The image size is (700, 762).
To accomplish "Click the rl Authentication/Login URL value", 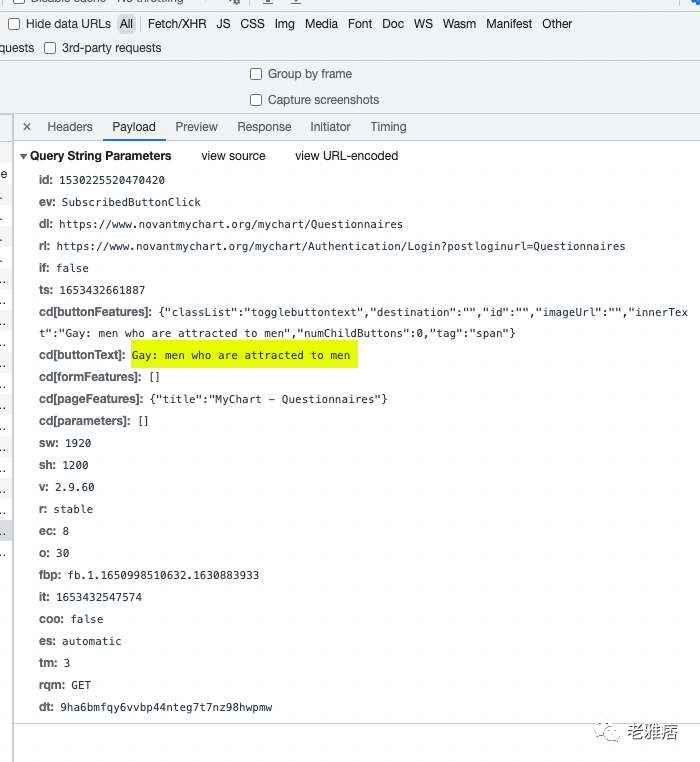I will click(341, 246).
